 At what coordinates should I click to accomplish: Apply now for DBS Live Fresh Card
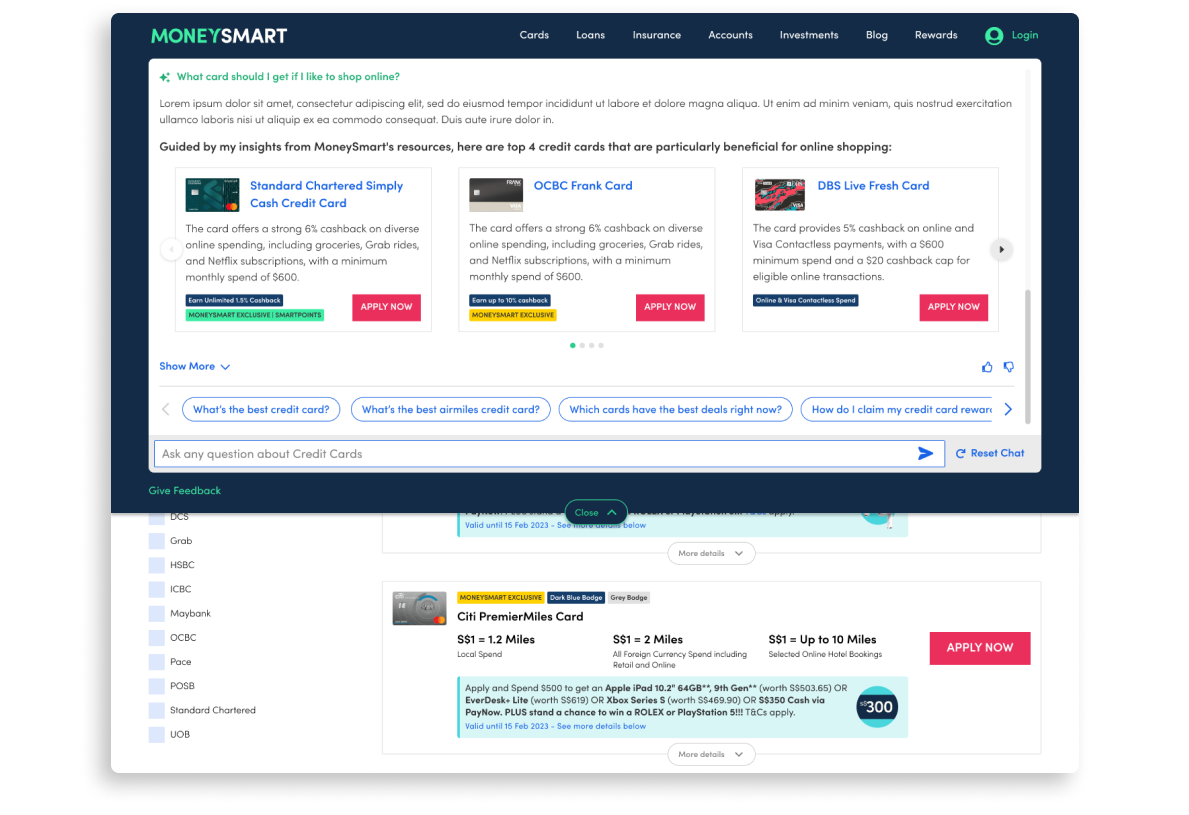(954, 307)
